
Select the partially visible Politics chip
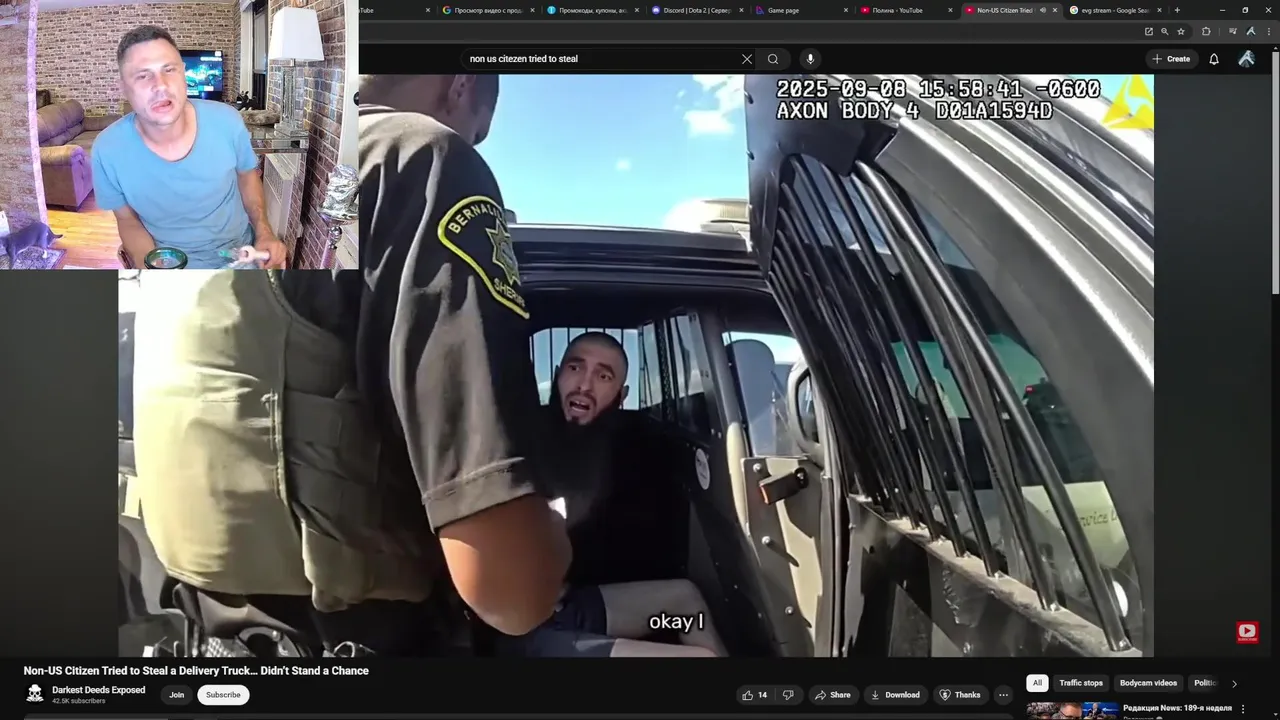(x=1204, y=683)
